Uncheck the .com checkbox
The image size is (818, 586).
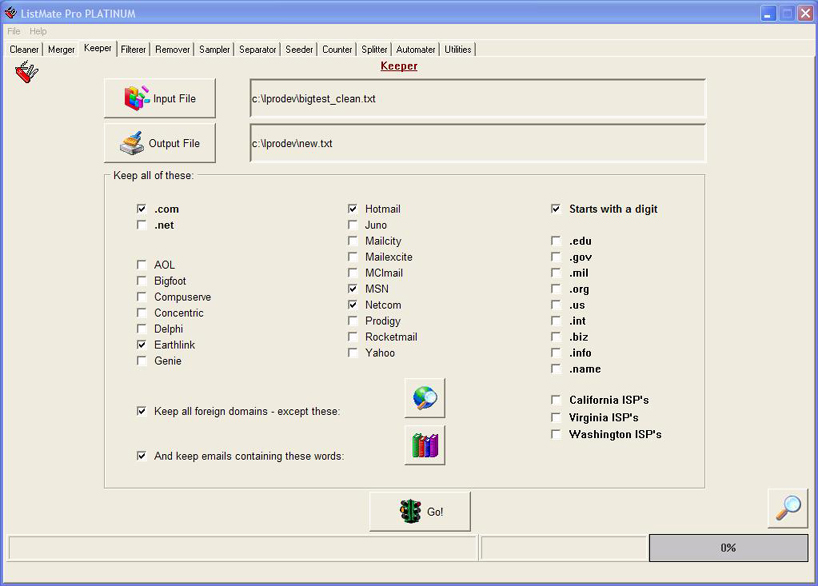click(142, 209)
